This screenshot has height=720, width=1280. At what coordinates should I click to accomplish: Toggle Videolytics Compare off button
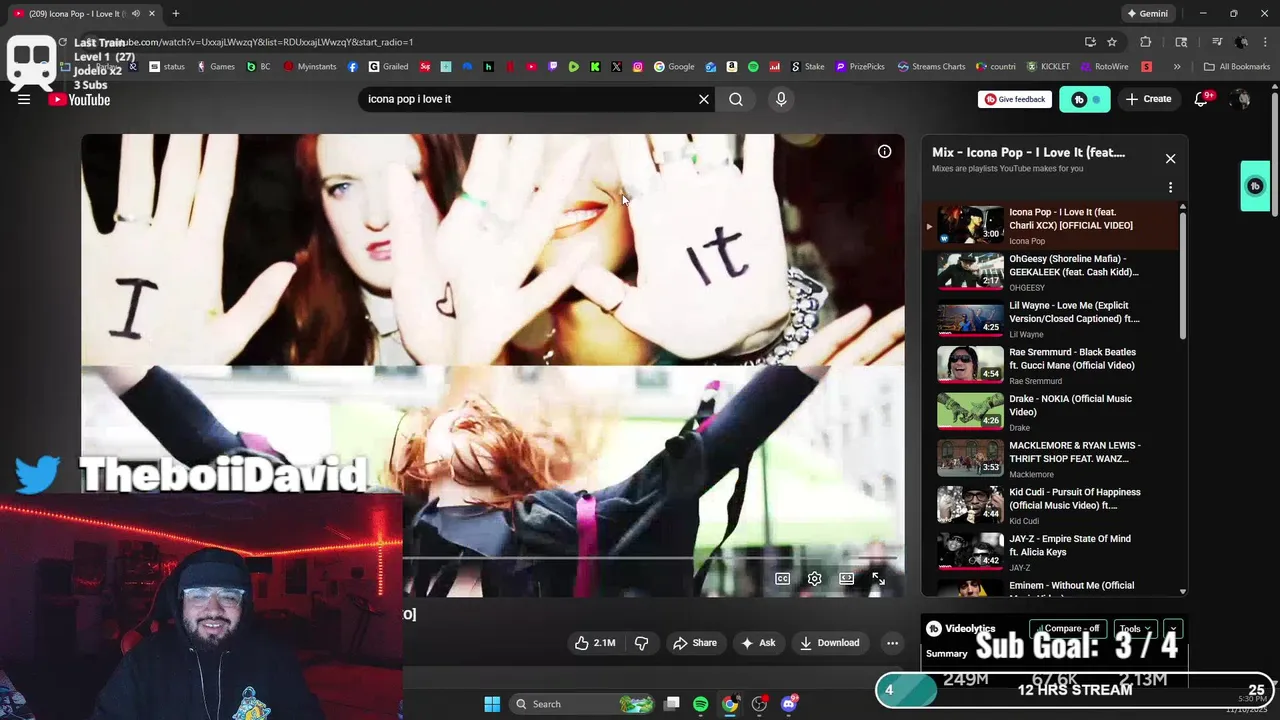[x=1070, y=629]
